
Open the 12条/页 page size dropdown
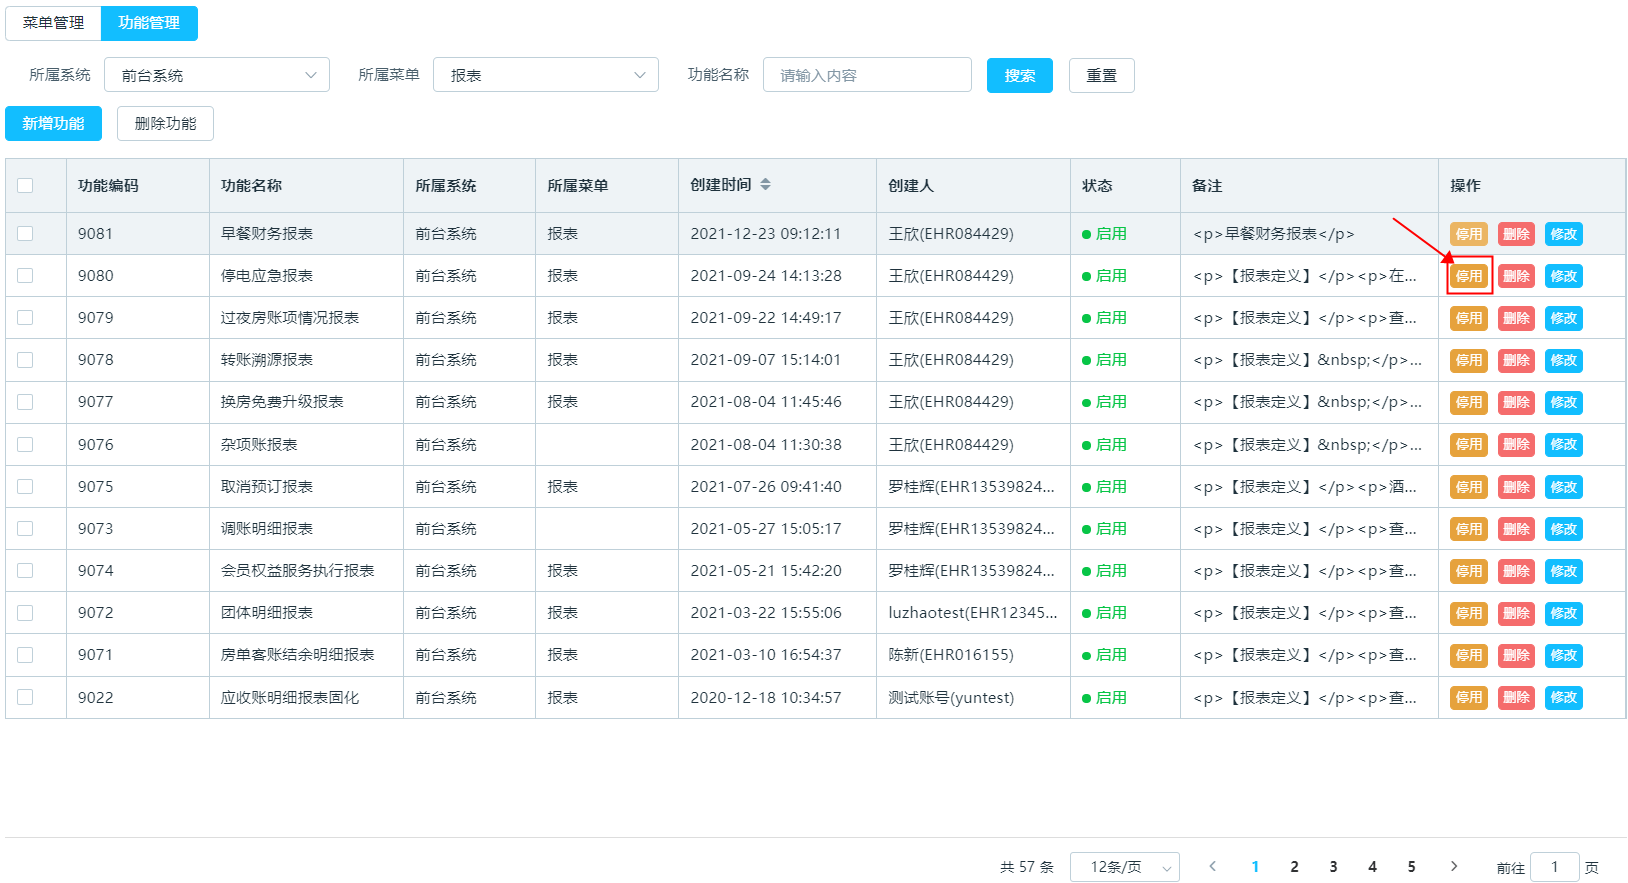click(1125, 867)
